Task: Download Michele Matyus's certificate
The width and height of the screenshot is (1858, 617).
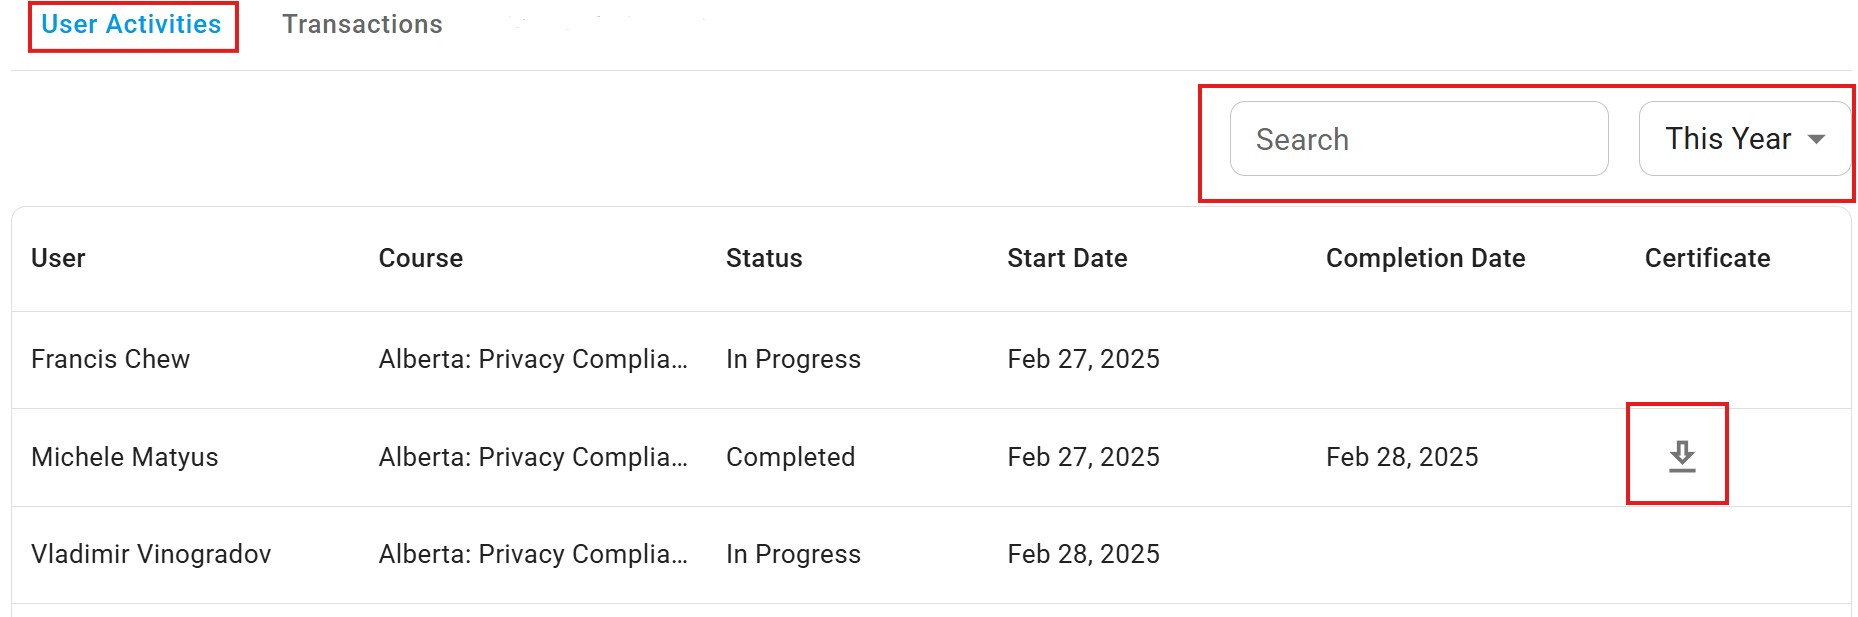Action: coord(1682,456)
